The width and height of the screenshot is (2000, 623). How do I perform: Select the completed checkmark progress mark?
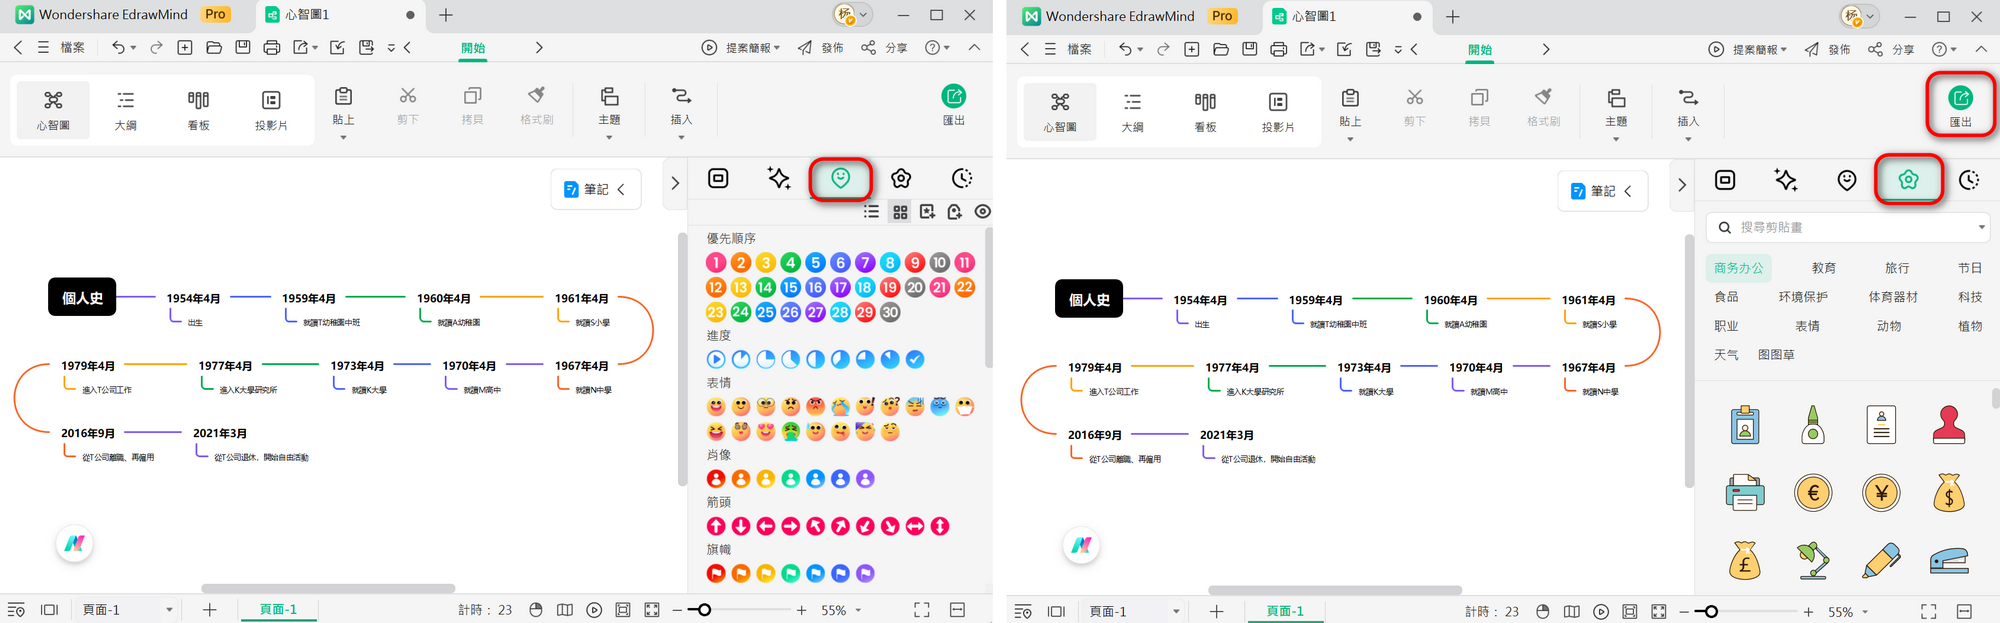click(x=915, y=359)
